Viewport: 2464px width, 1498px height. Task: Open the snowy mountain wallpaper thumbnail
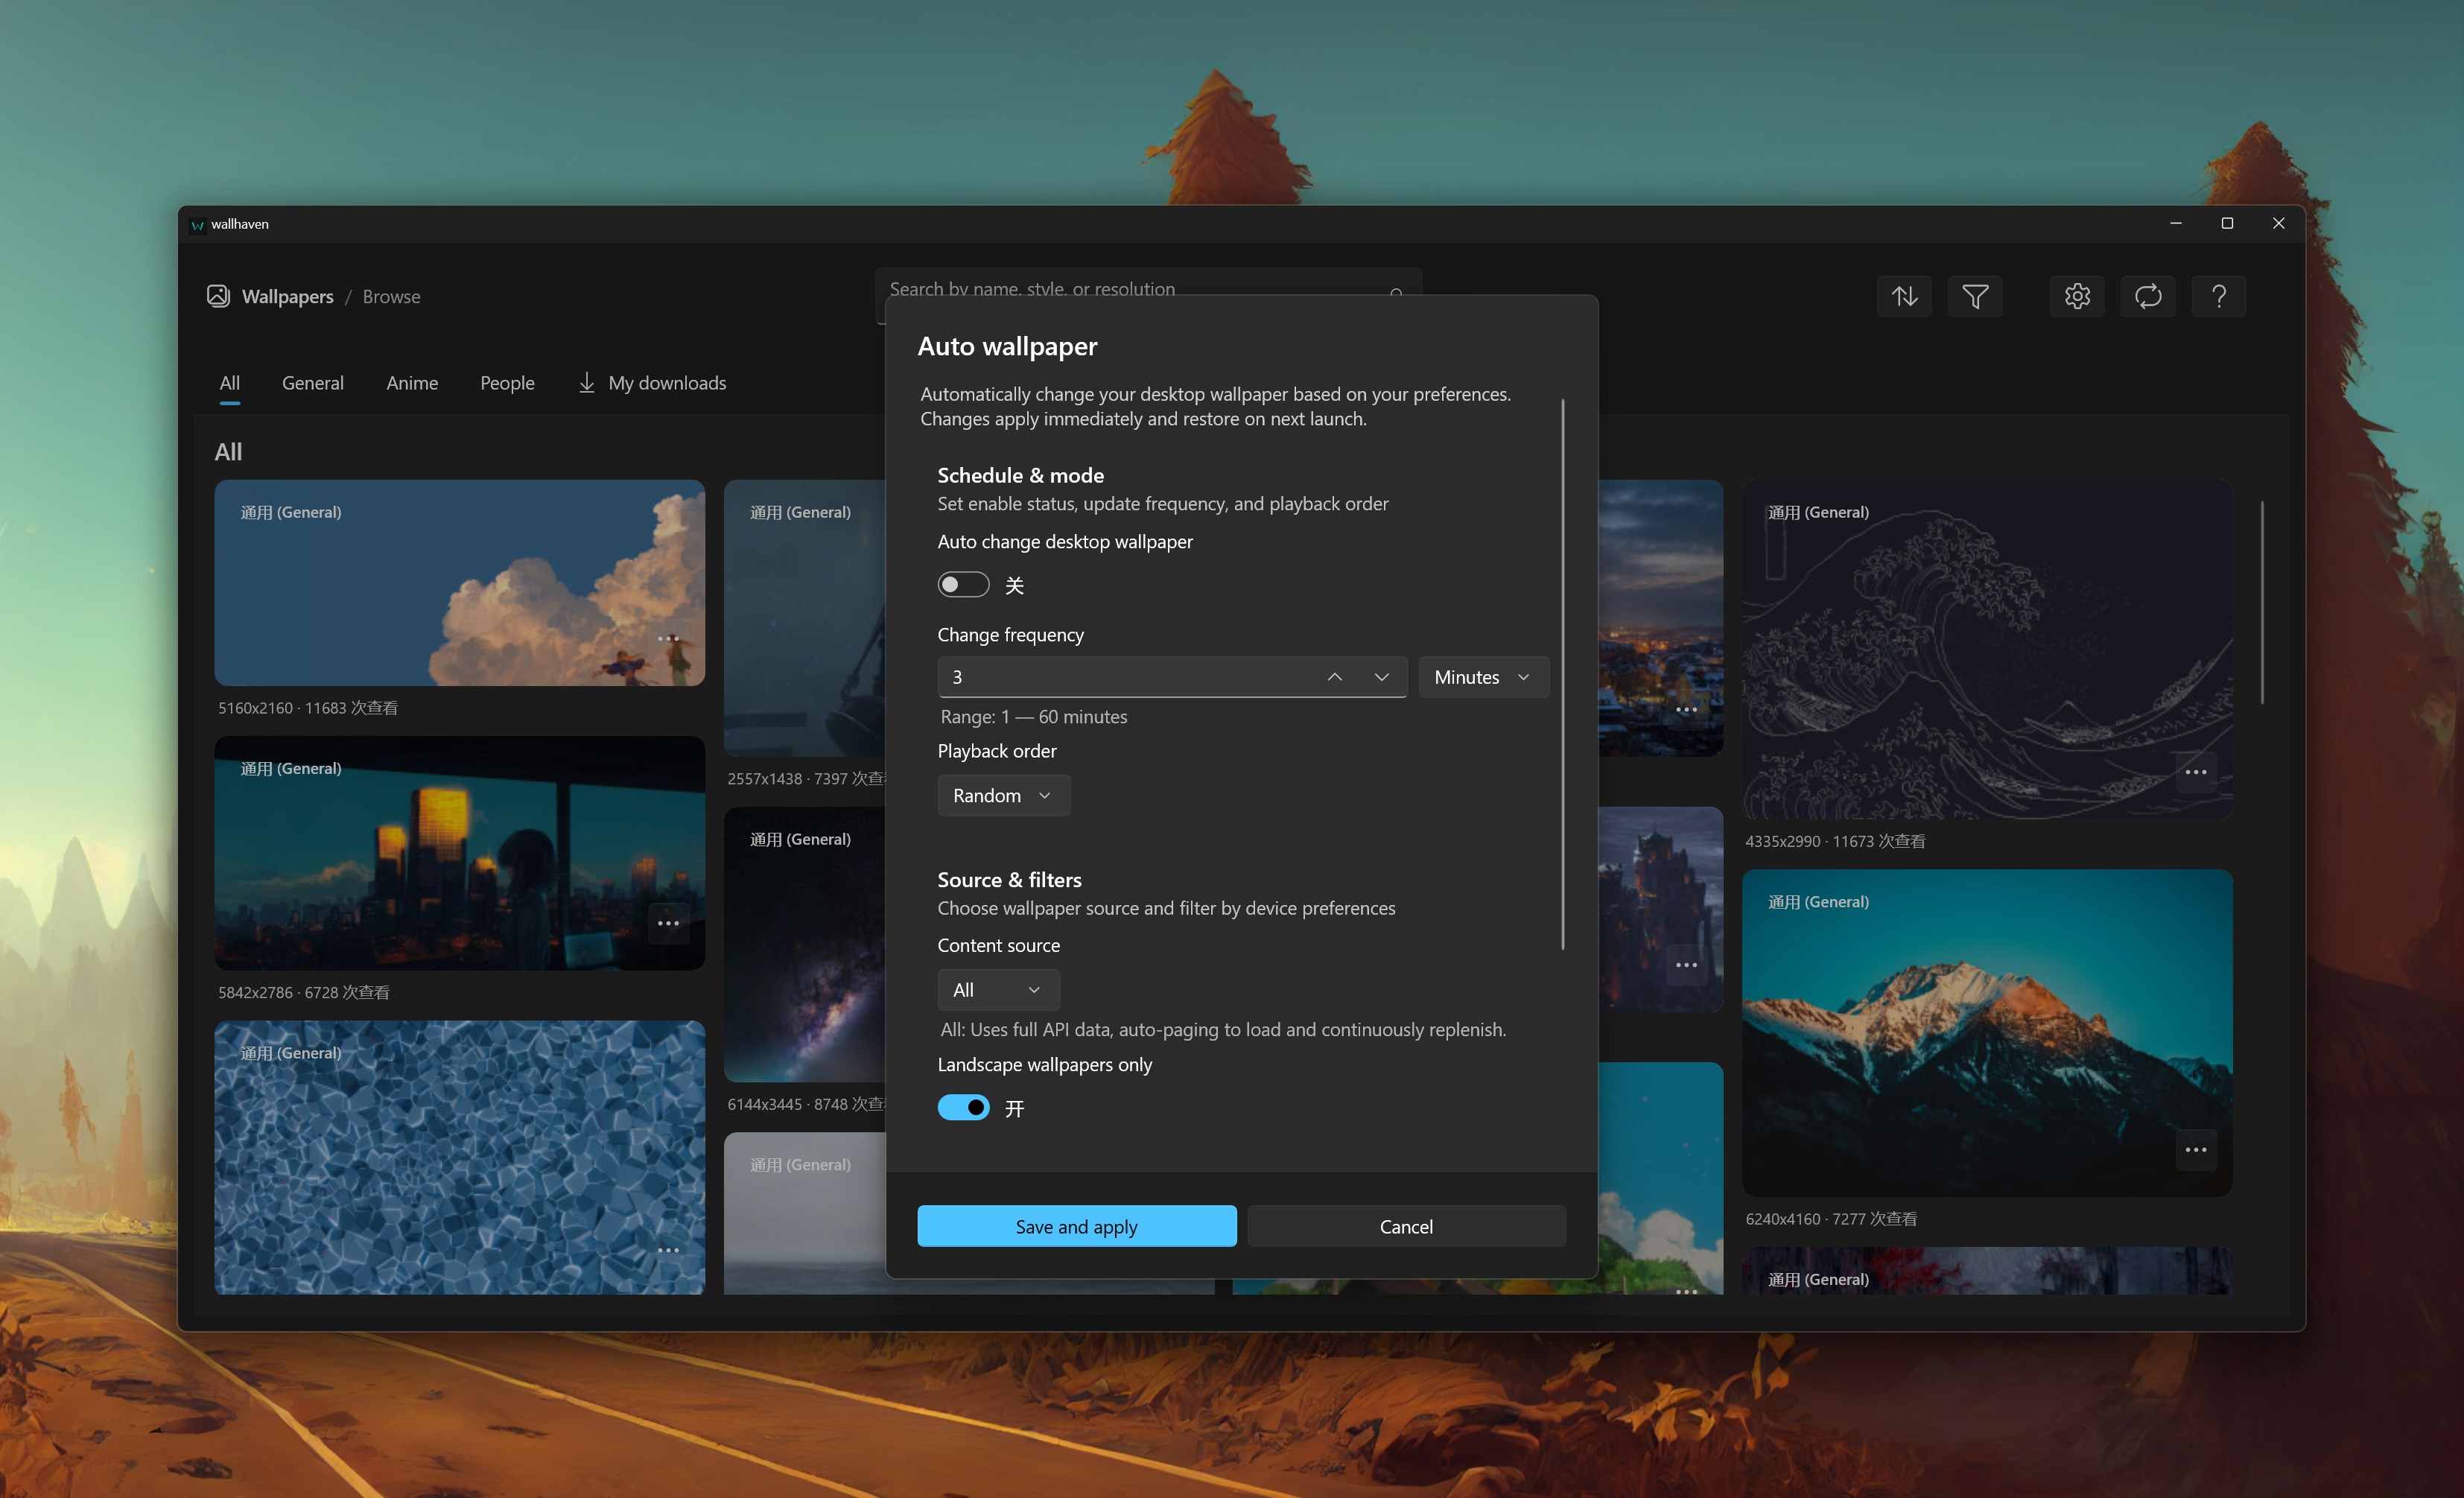1987,1032
